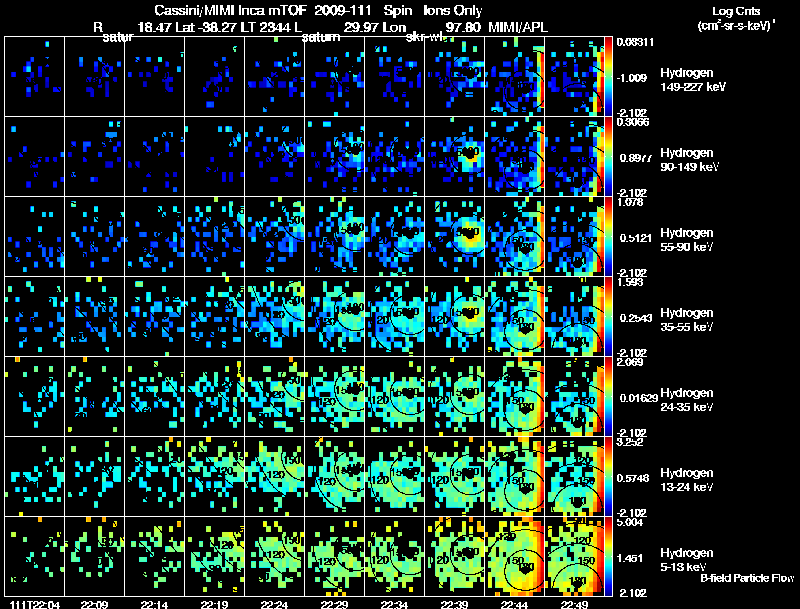
Task: Click the Log Cnts units heading
Action: tap(736, 18)
